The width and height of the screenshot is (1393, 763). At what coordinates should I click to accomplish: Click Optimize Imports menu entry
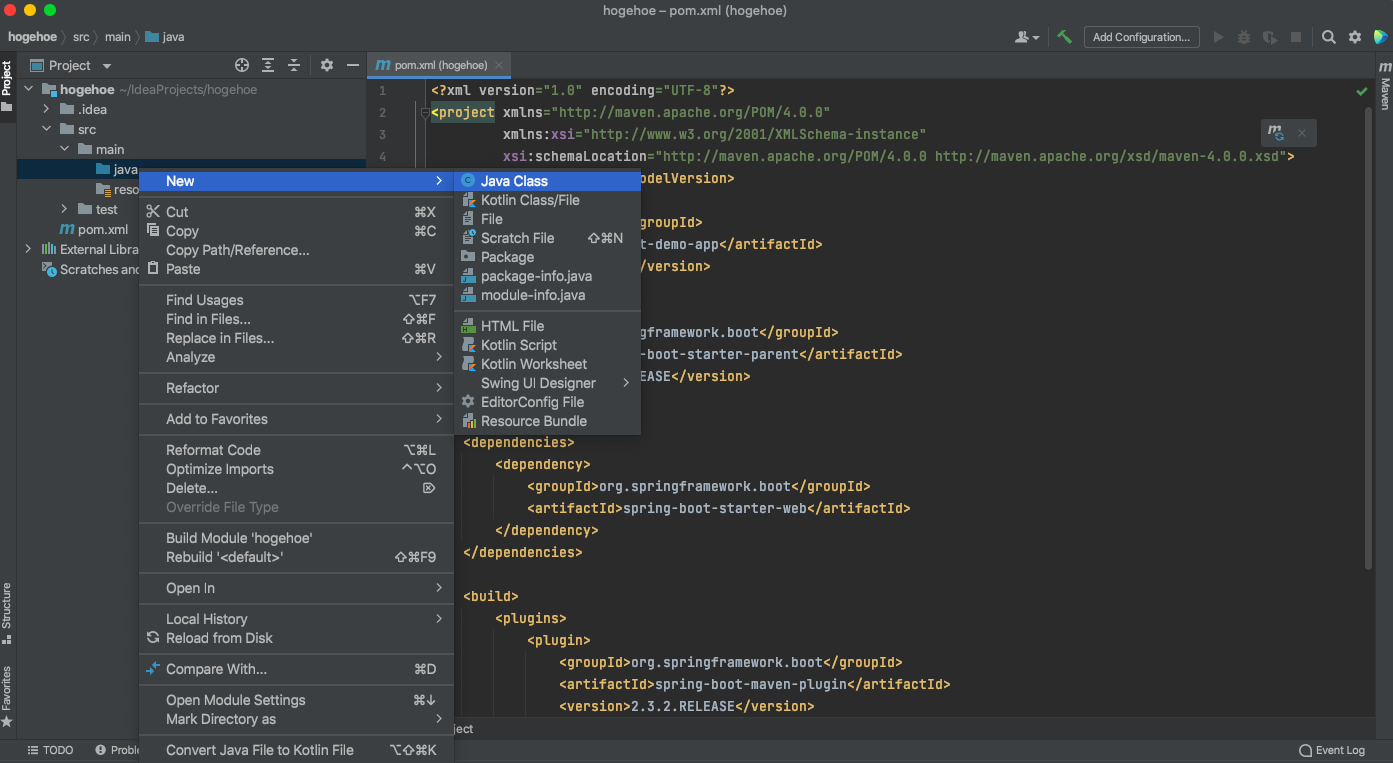pos(296,469)
